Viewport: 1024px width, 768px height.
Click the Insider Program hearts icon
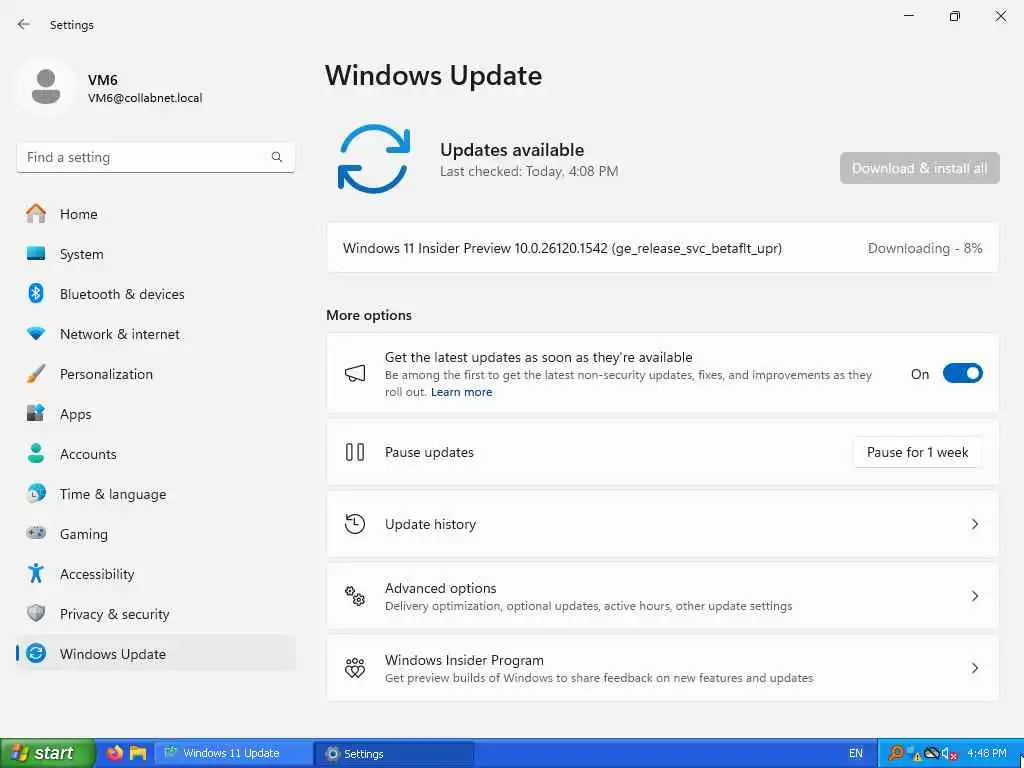point(355,667)
